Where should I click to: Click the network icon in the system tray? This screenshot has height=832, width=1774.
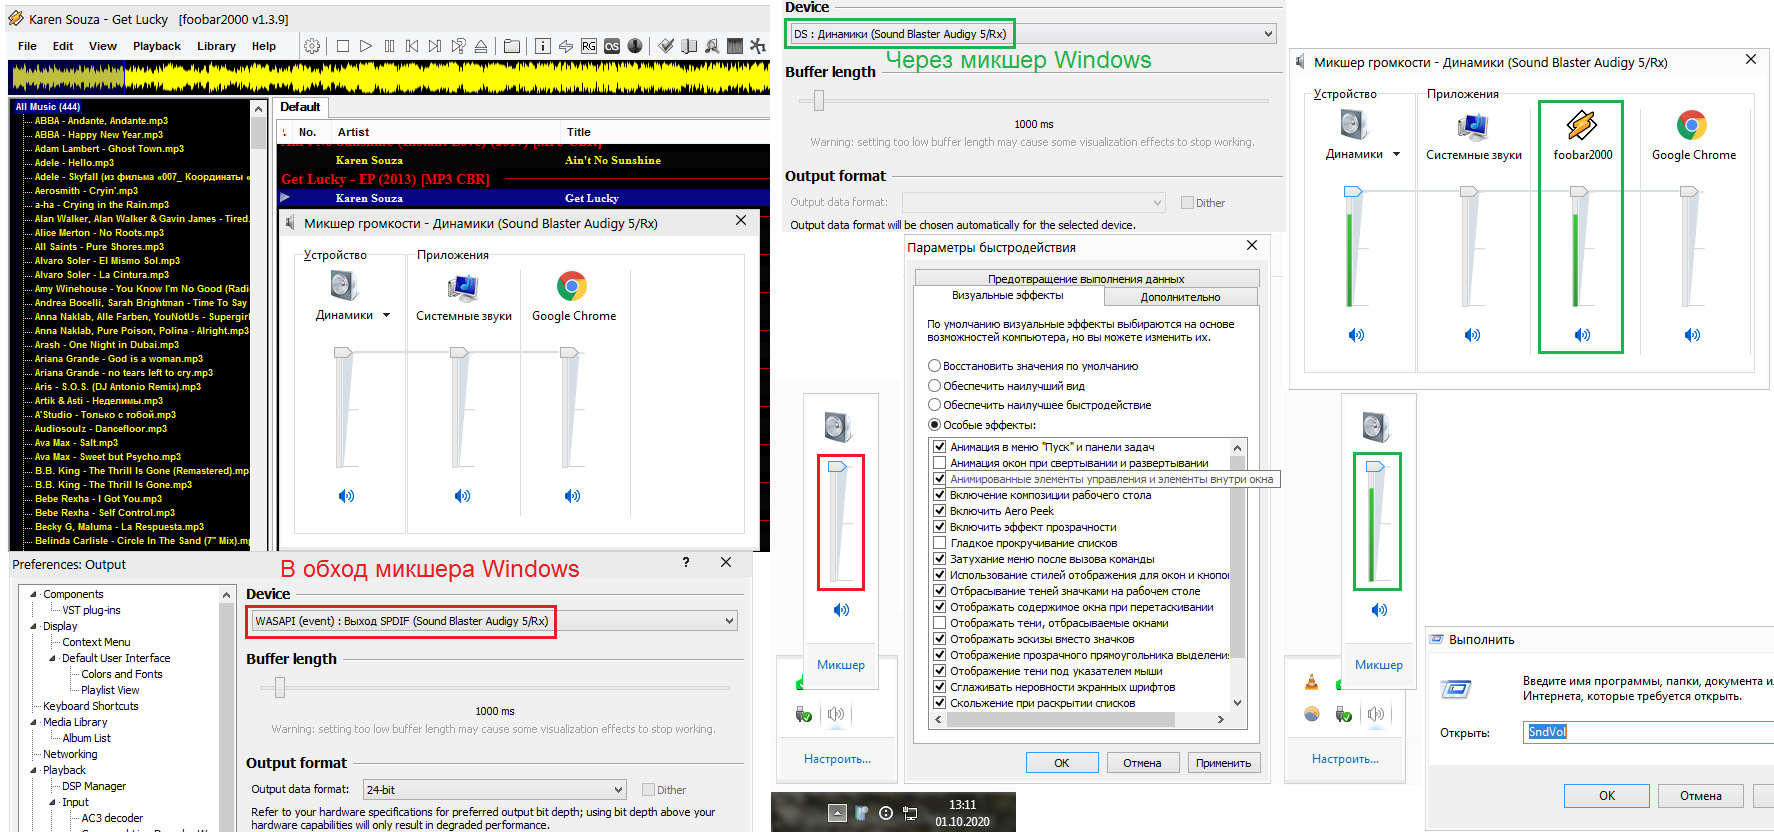[910, 813]
